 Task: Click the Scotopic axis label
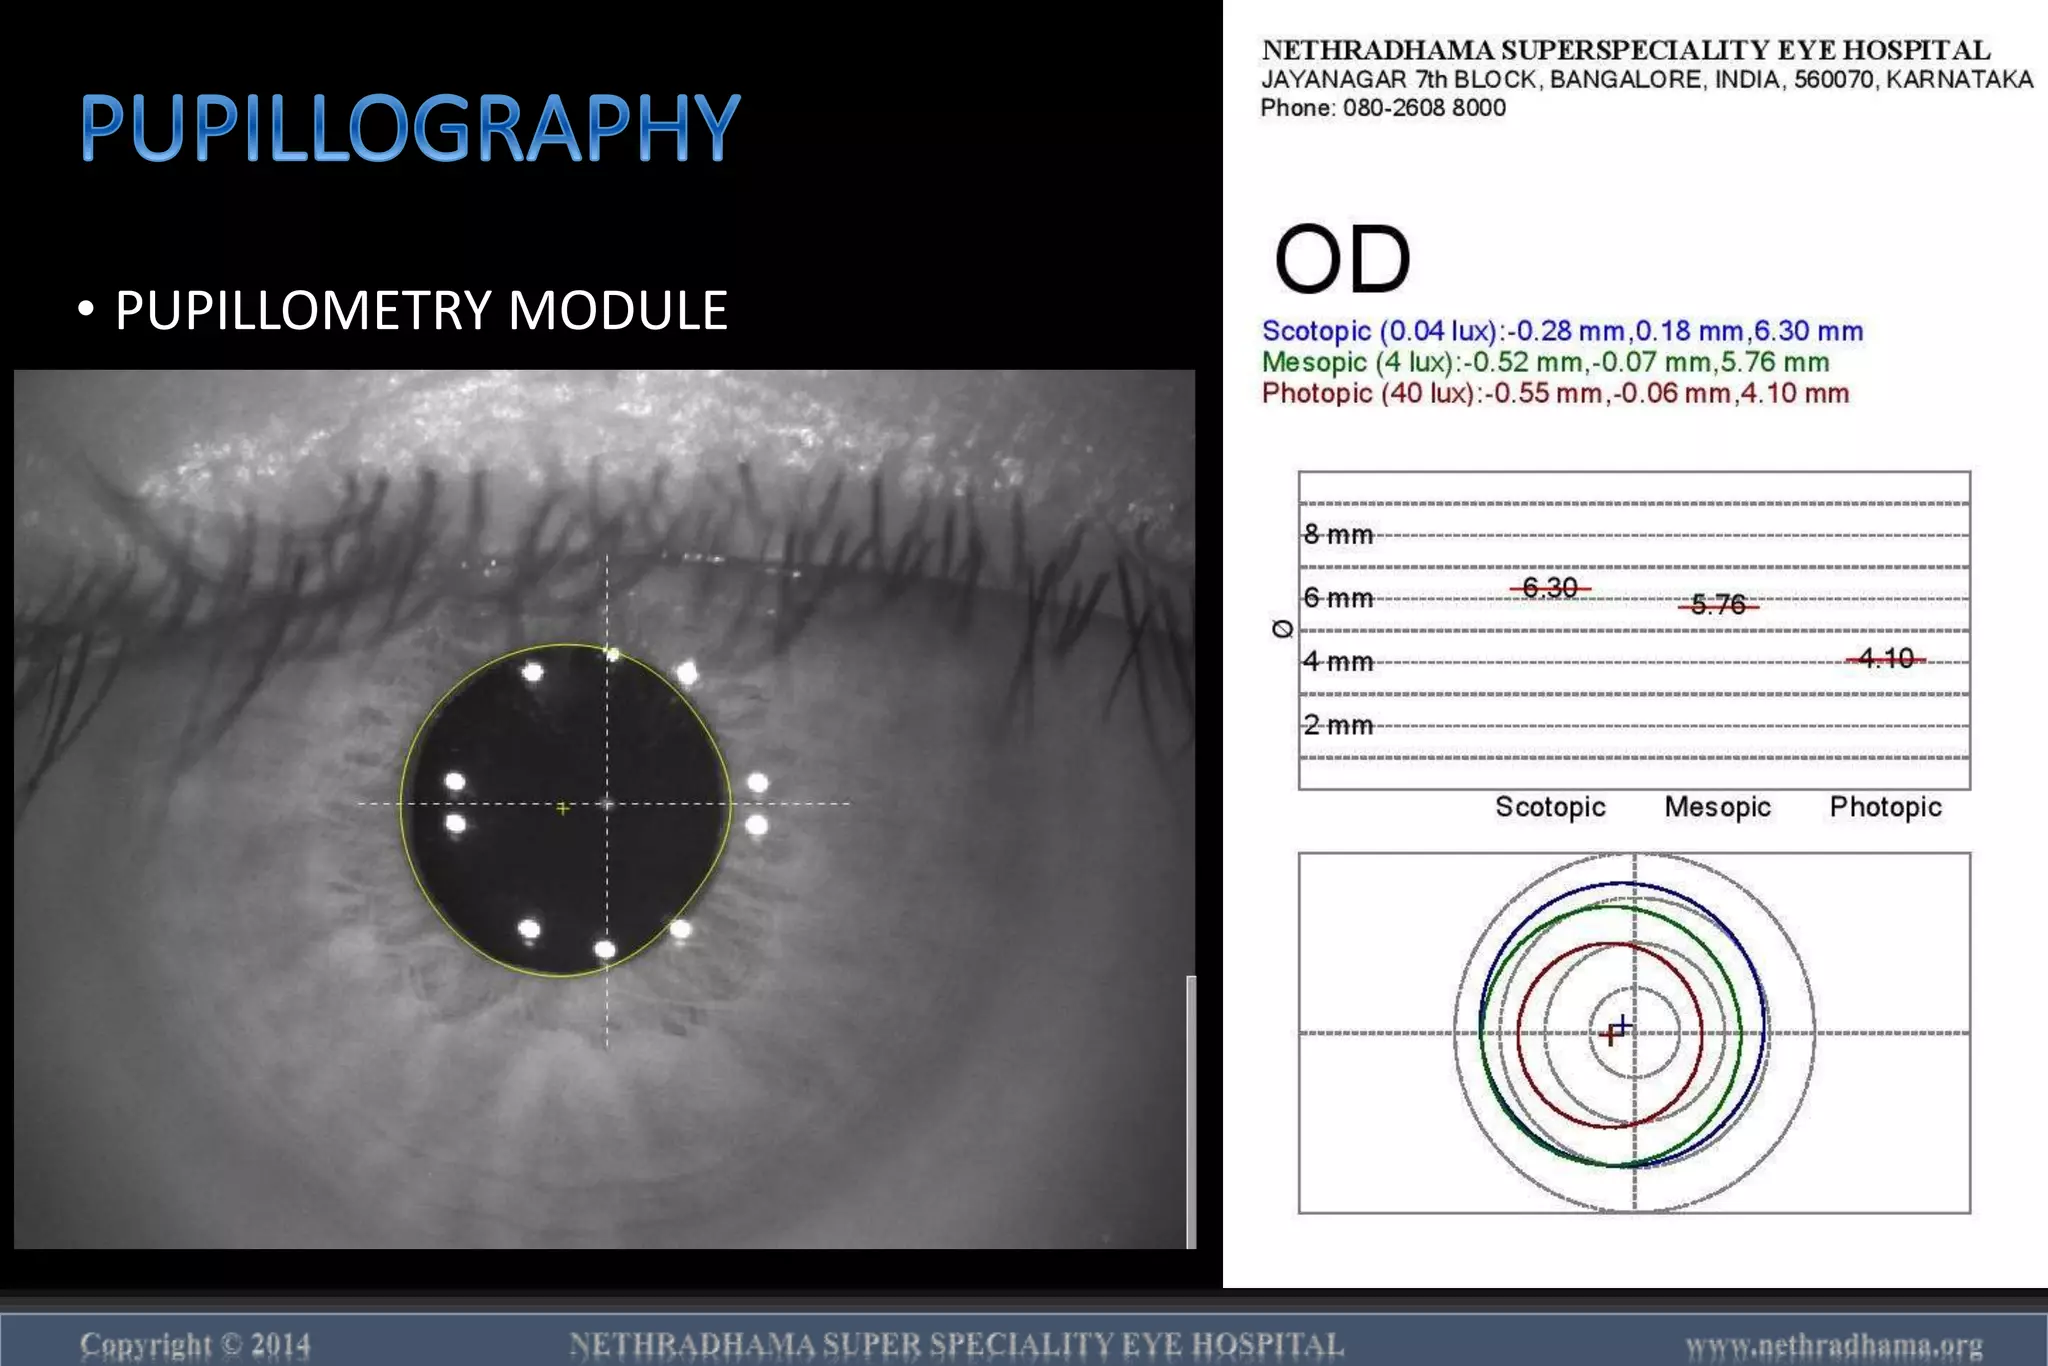pyautogui.click(x=1550, y=807)
